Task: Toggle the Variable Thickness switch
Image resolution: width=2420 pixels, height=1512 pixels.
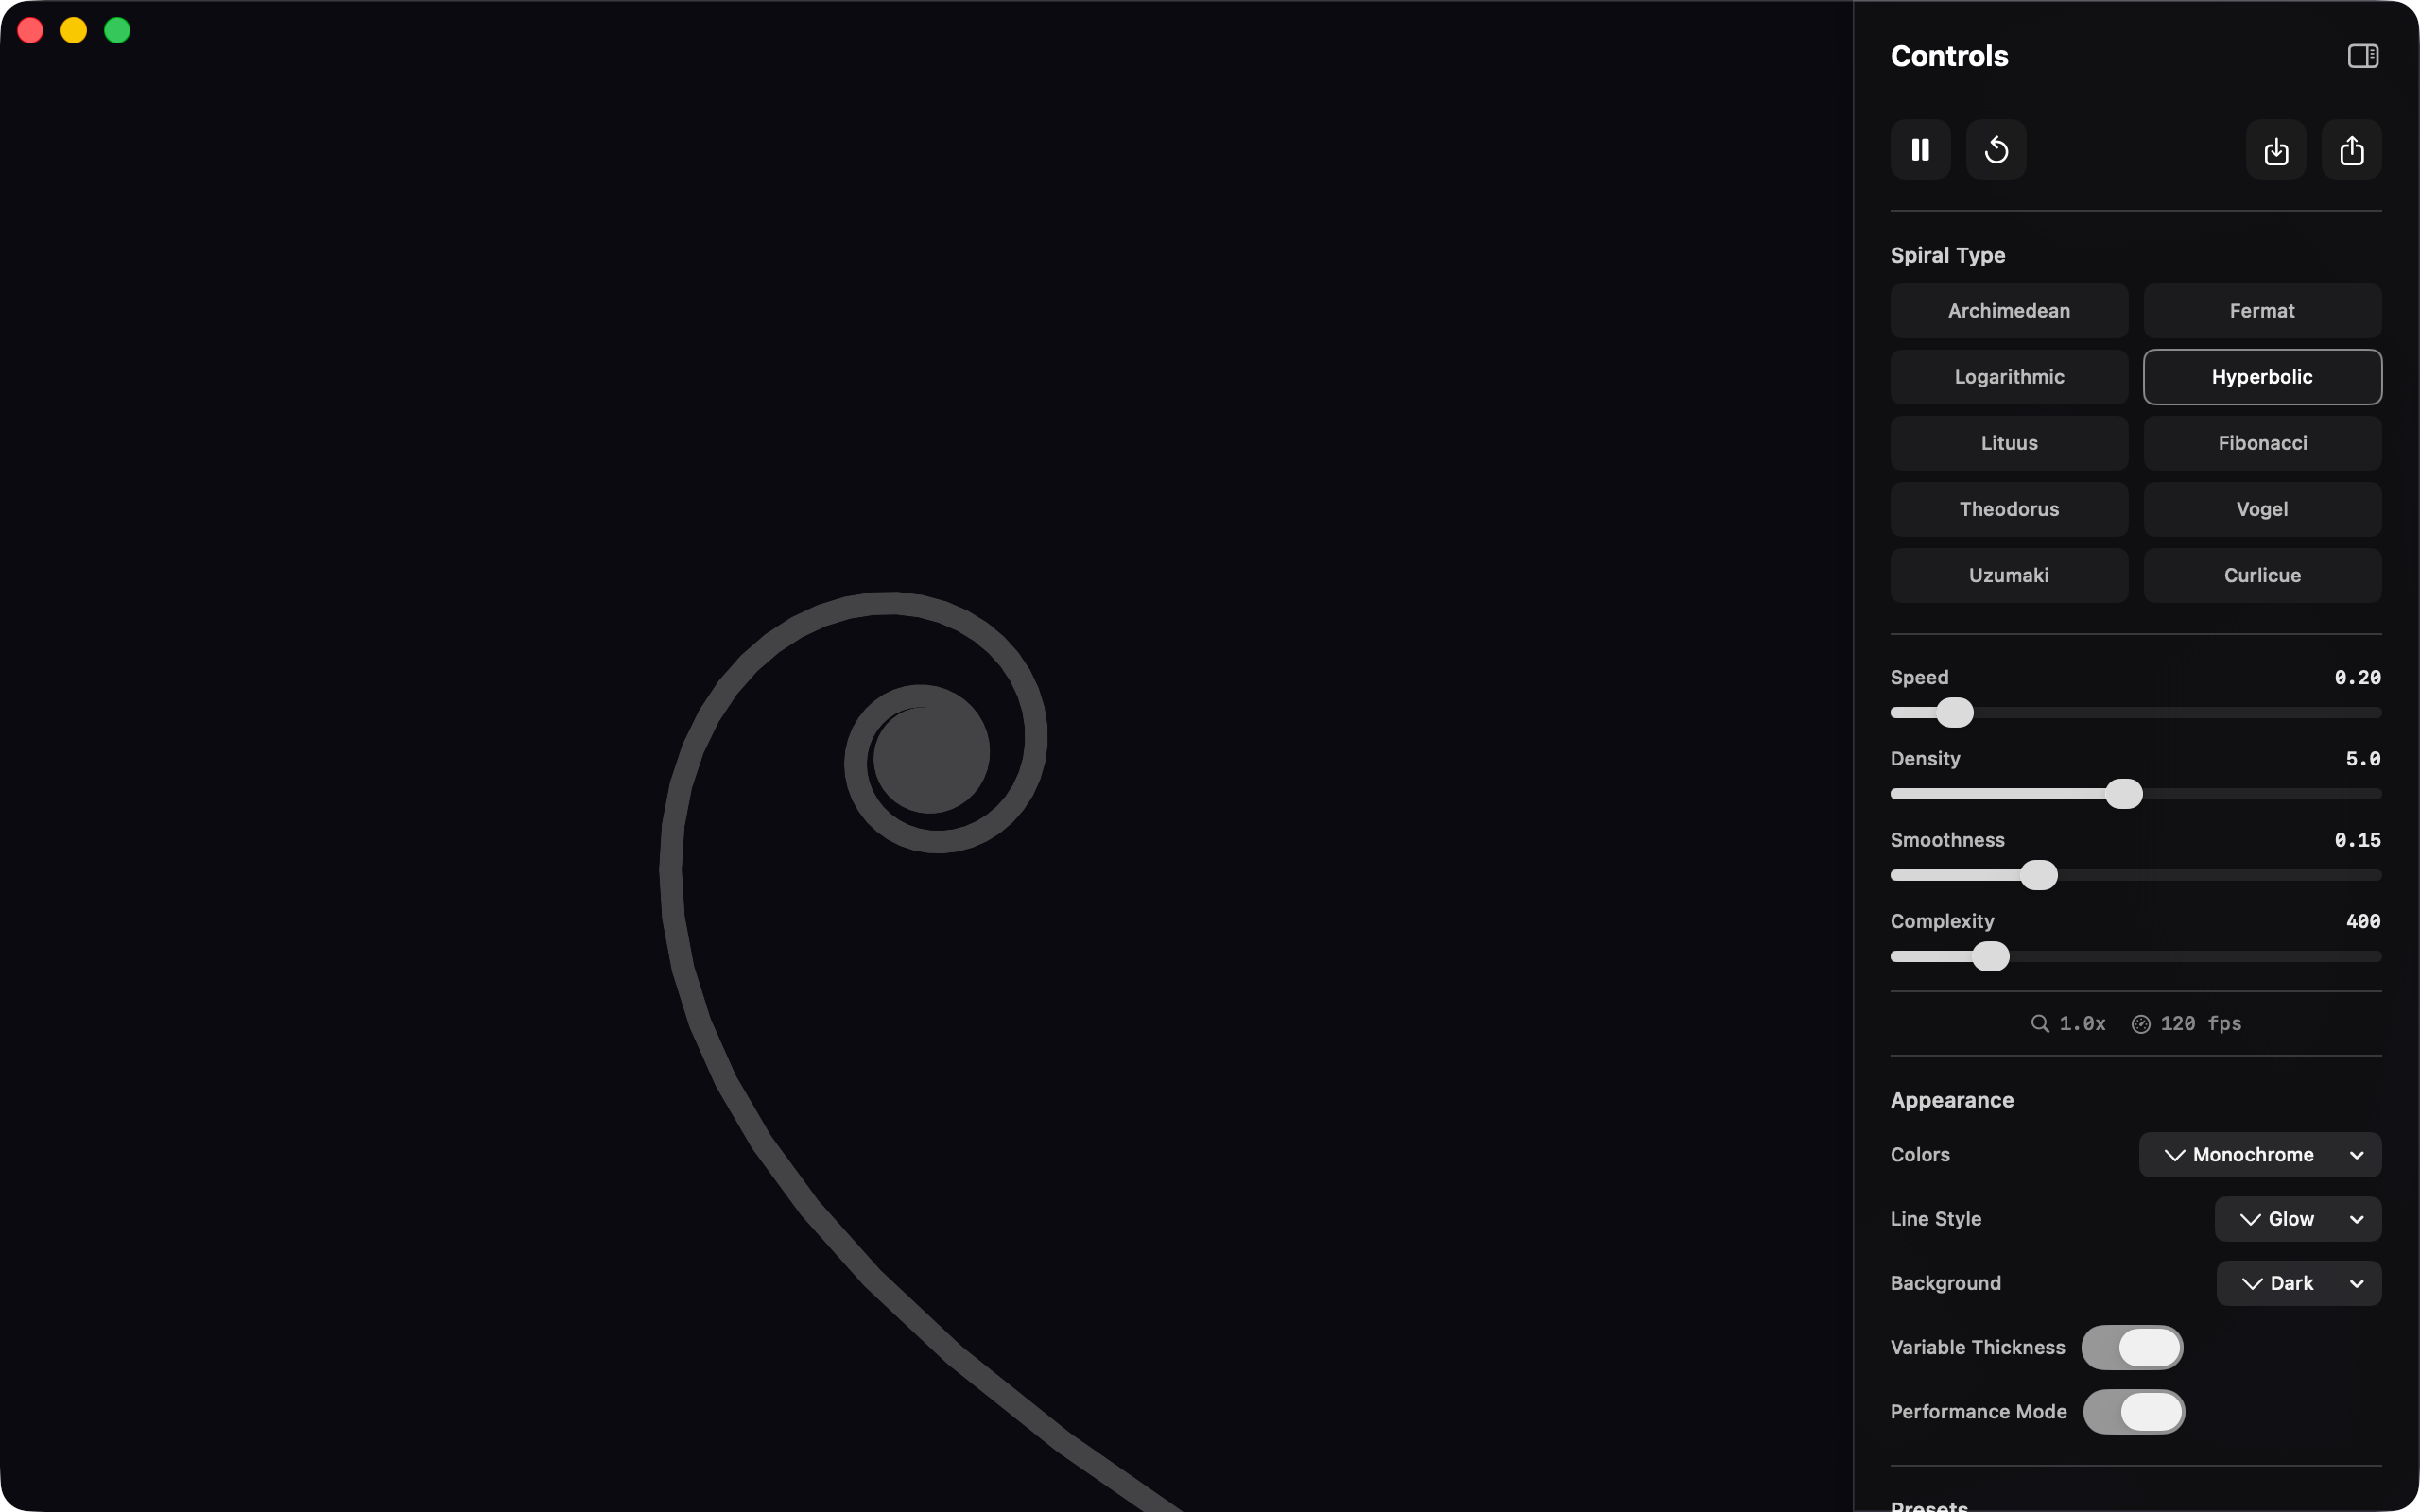Action: point(2132,1348)
